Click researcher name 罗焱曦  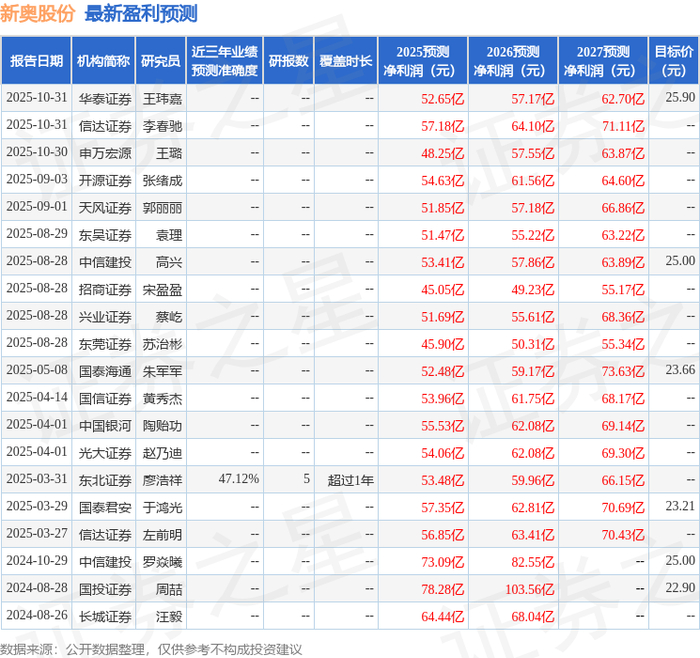coord(162,562)
